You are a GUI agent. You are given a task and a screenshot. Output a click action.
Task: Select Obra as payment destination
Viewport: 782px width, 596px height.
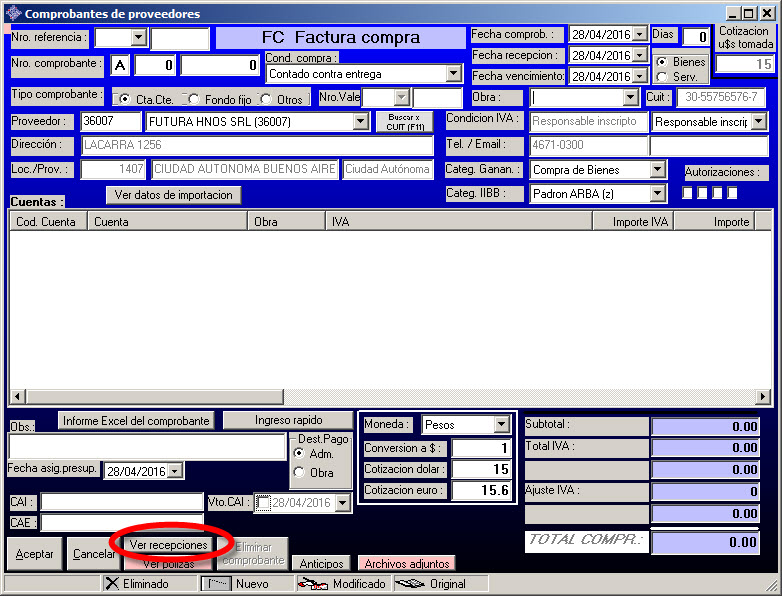299,472
